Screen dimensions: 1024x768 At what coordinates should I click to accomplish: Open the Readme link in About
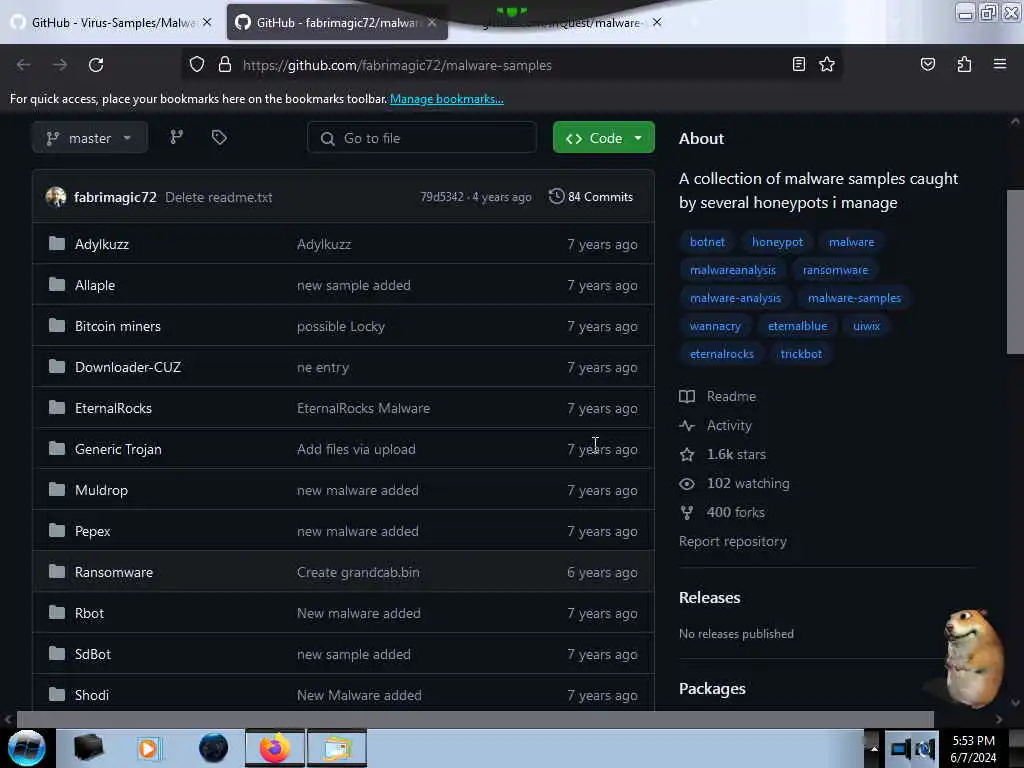718,396
